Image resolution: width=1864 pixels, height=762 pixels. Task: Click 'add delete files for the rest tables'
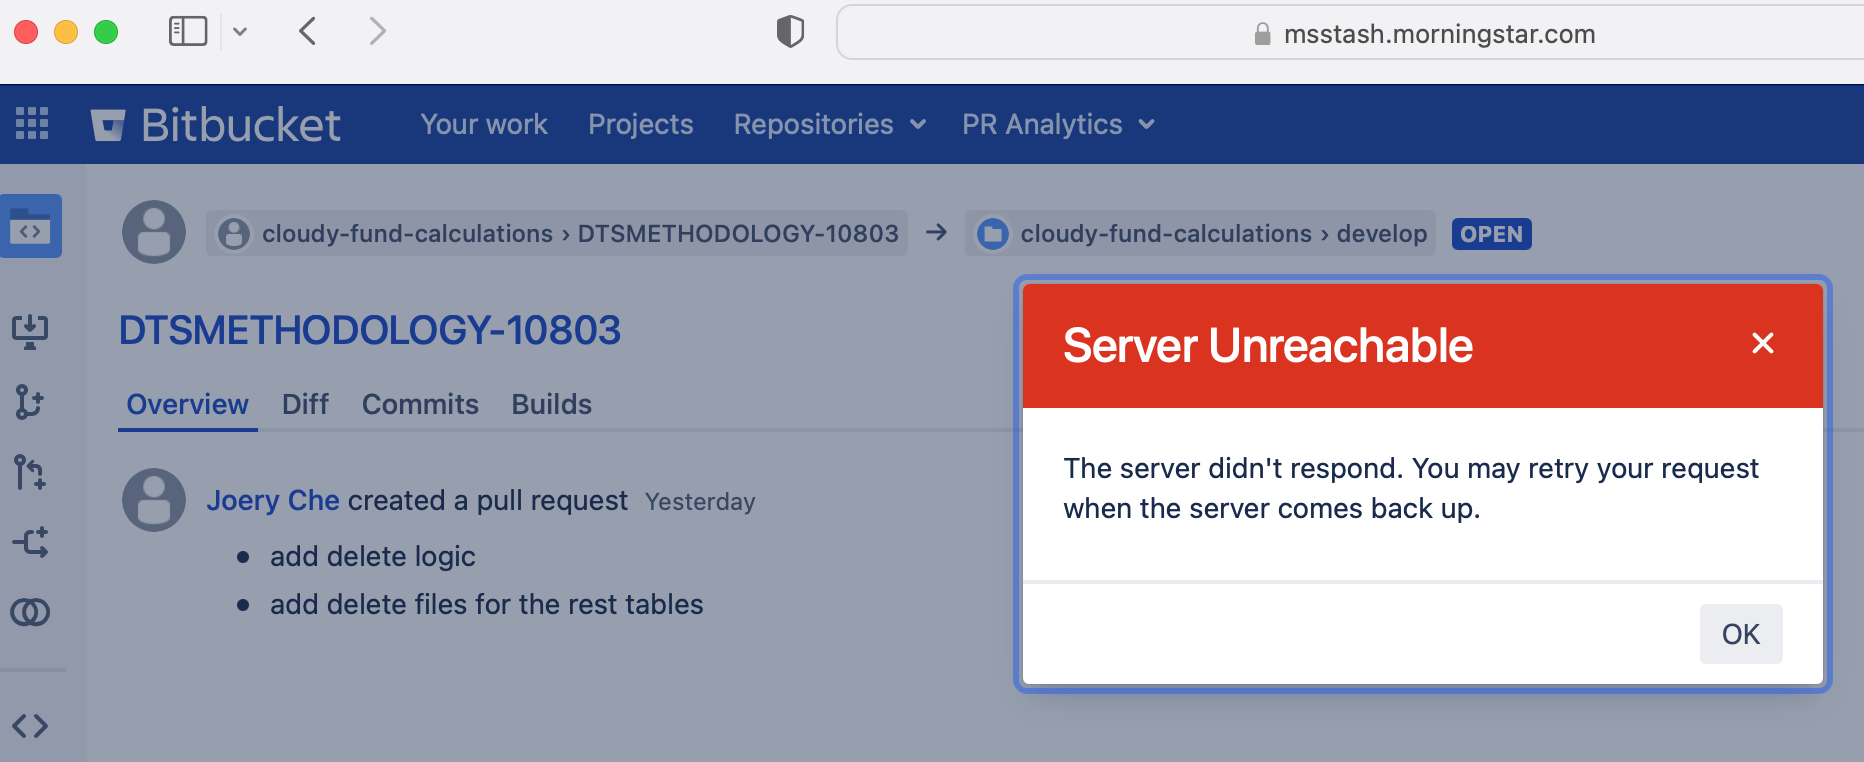(487, 604)
